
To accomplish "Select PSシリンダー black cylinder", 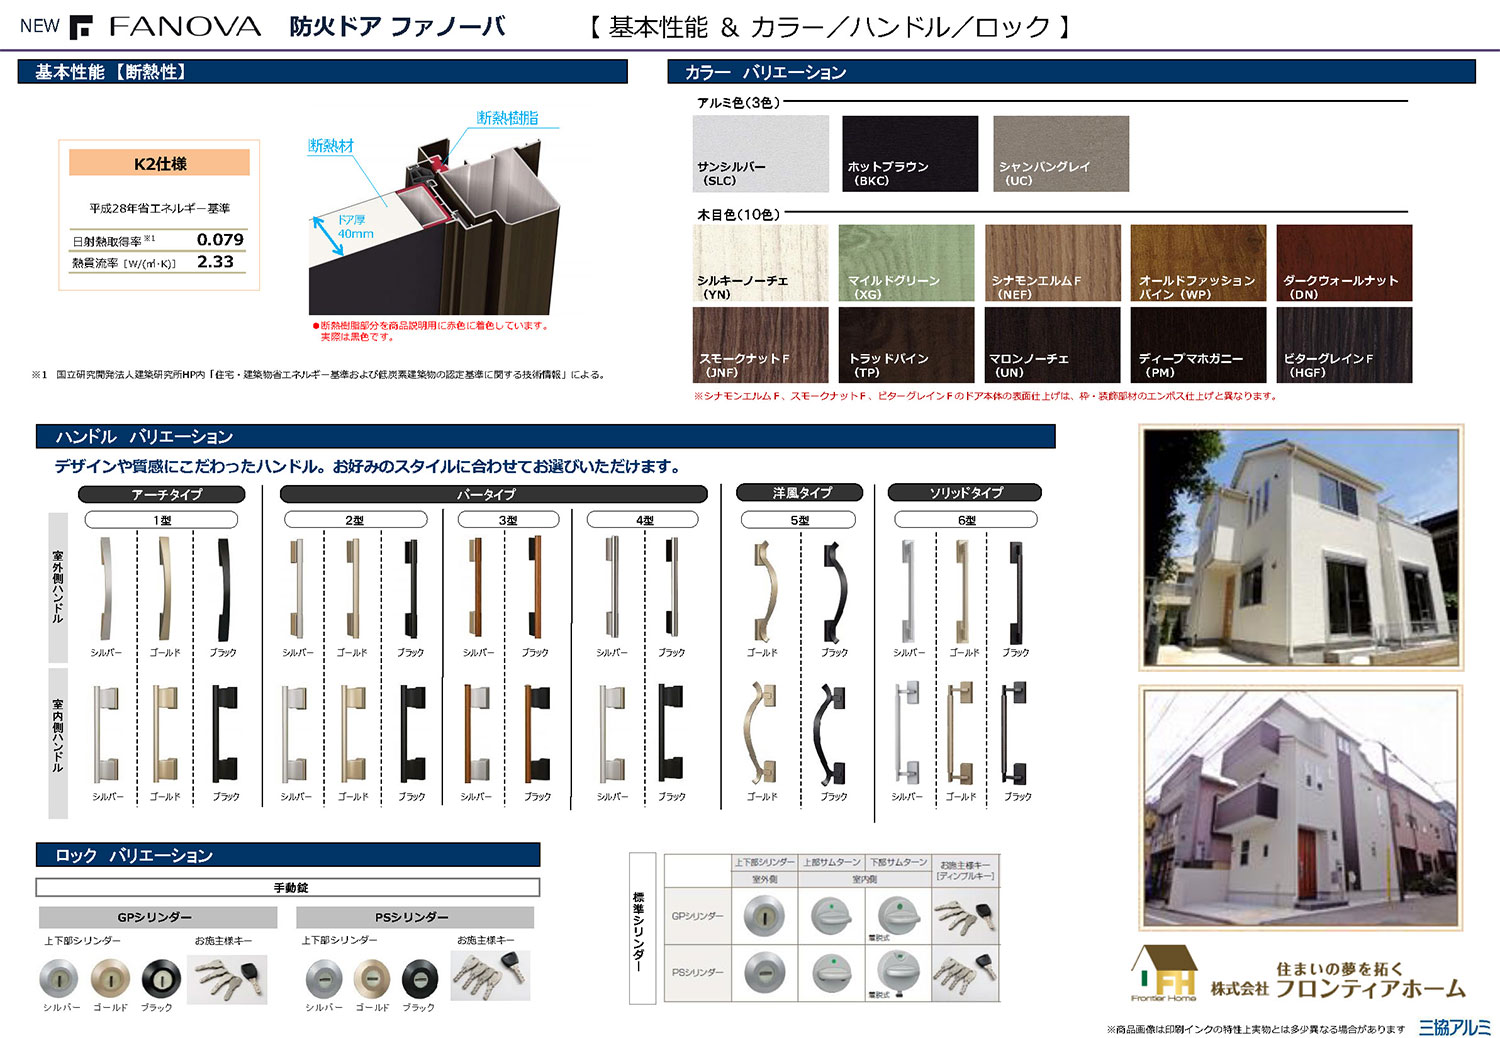I will [x=420, y=979].
